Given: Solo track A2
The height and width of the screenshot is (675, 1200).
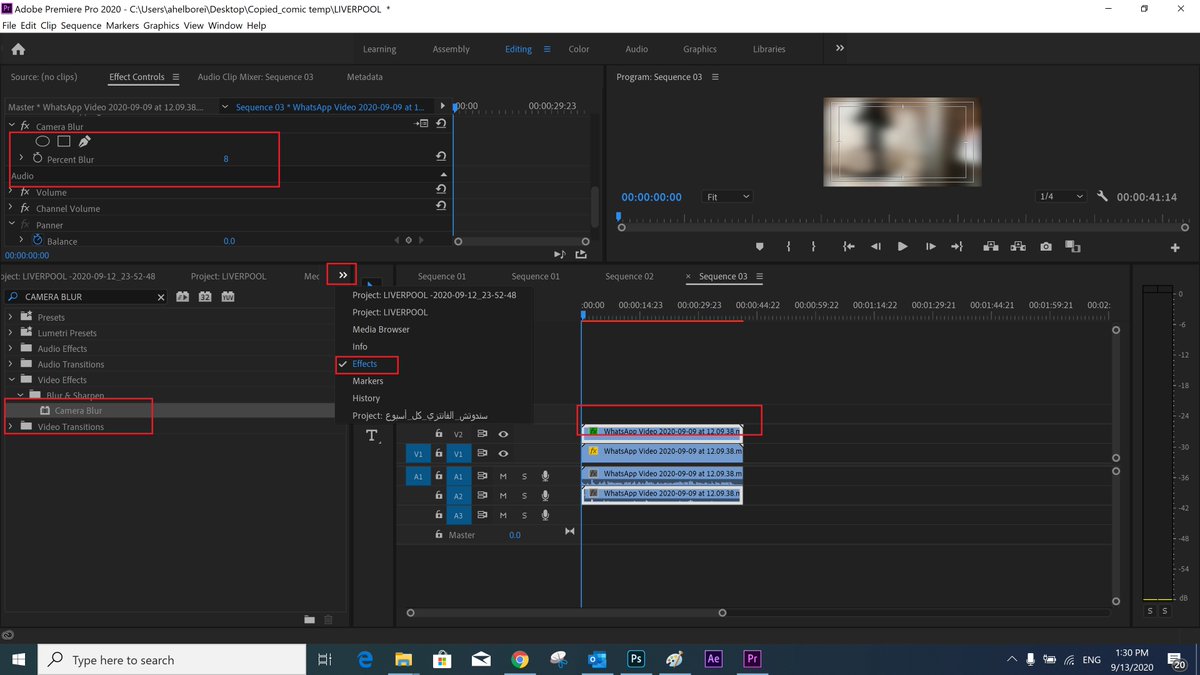Looking at the screenshot, I should [x=524, y=495].
